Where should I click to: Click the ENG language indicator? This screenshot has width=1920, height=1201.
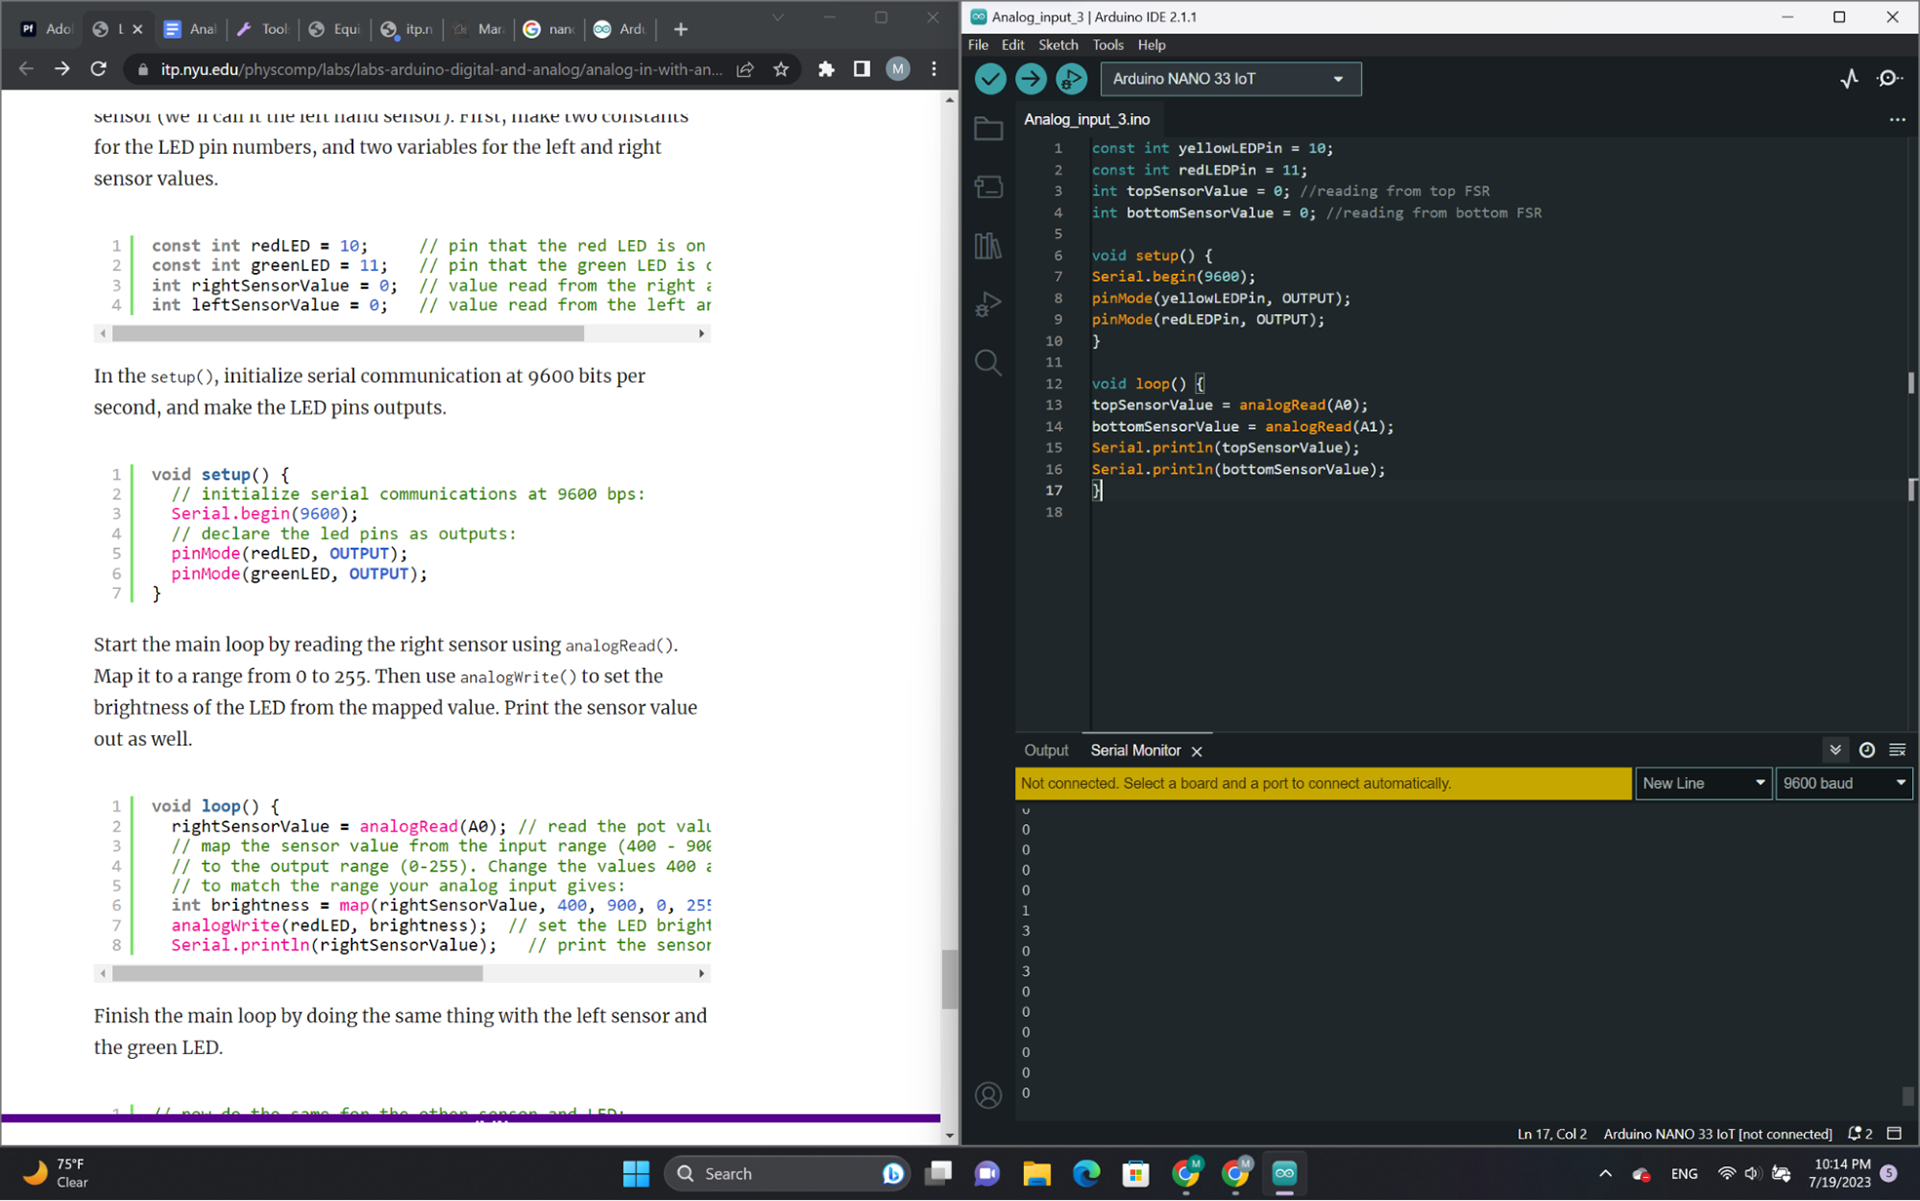click(x=1684, y=1174)
